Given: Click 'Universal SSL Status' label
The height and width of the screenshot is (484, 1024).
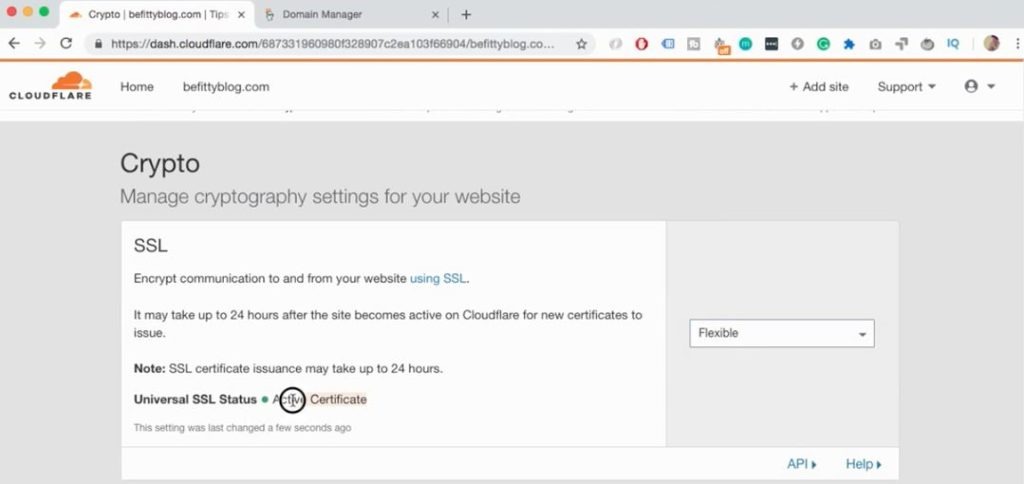Looking at the screenshot, I should click(x=195, y=399).
